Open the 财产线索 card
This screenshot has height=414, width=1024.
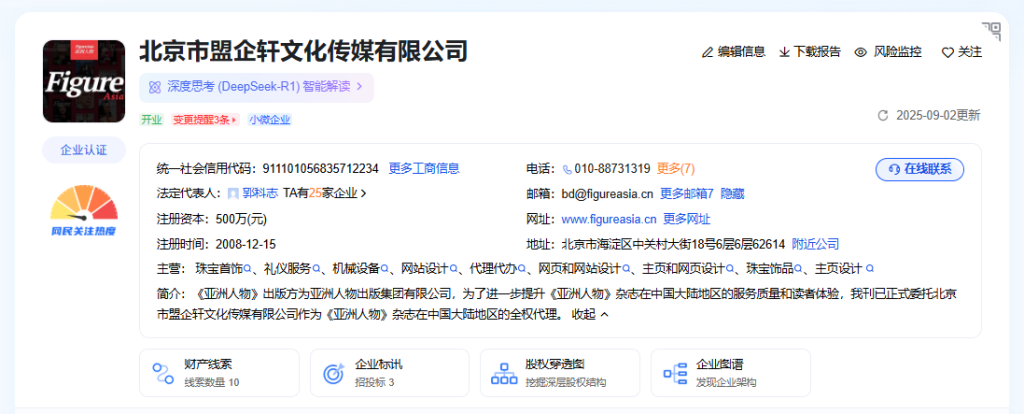[x=219, y=373]
